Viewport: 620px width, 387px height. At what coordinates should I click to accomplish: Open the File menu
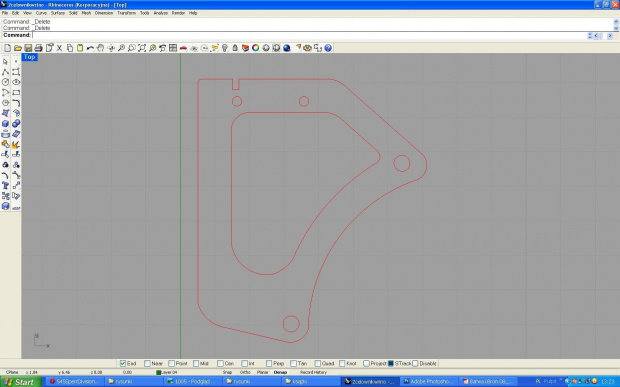[x=5, y=13]
